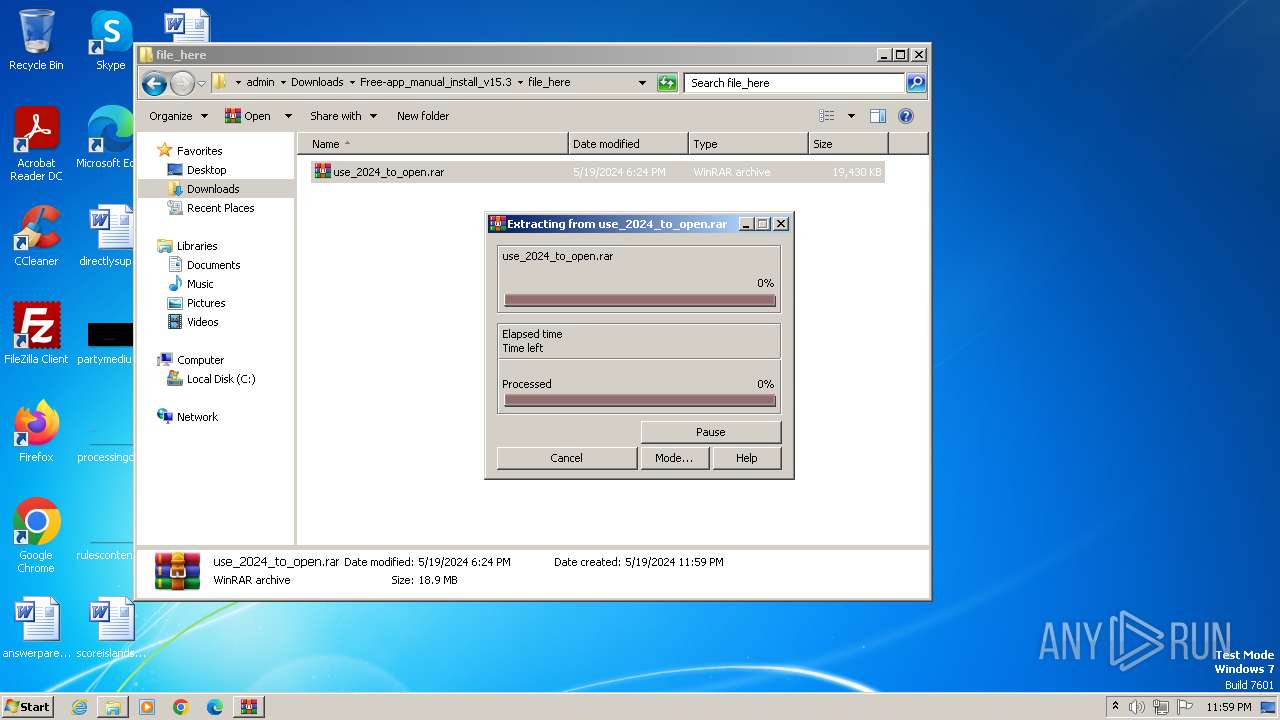The width and height of the screenshot is (1280, 720).
Task: Select Network in the navigation pane
Action: click(197, 417)
